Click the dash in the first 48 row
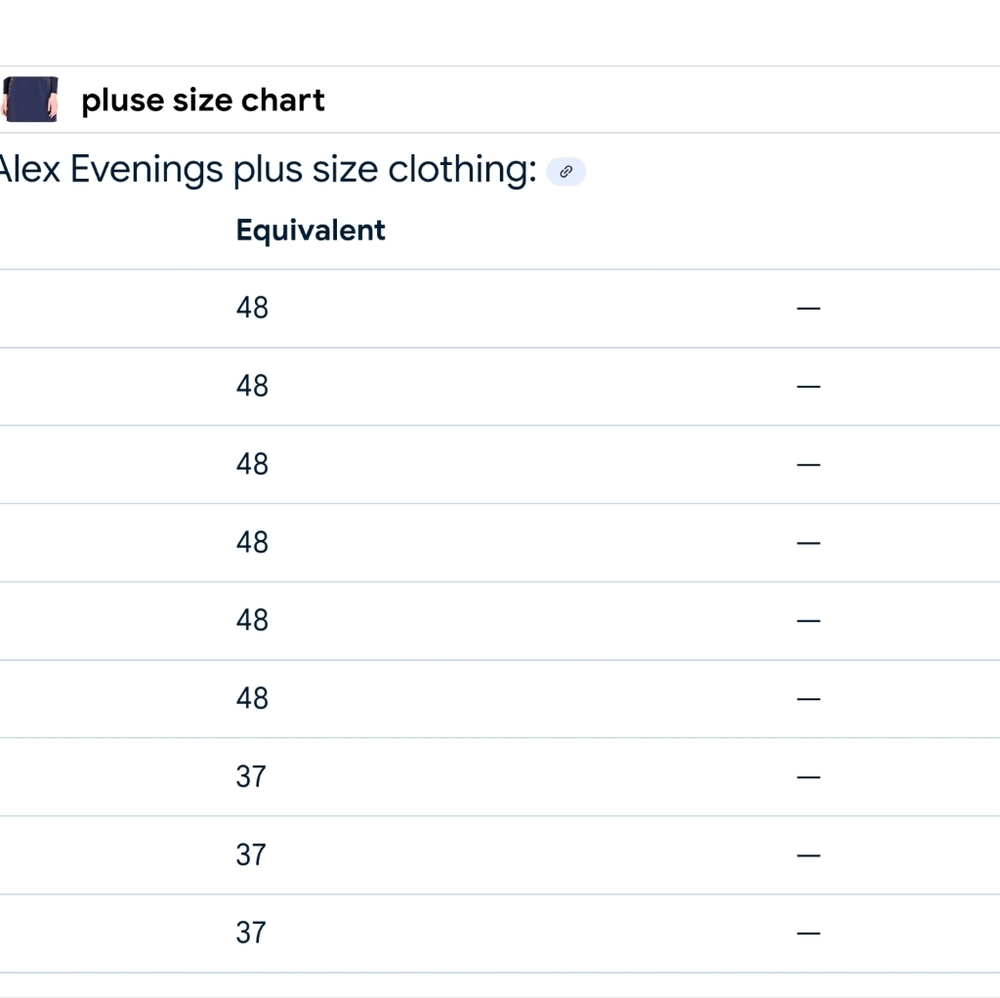The width and height of the screenshot is (1000, 998). (808, 309)
